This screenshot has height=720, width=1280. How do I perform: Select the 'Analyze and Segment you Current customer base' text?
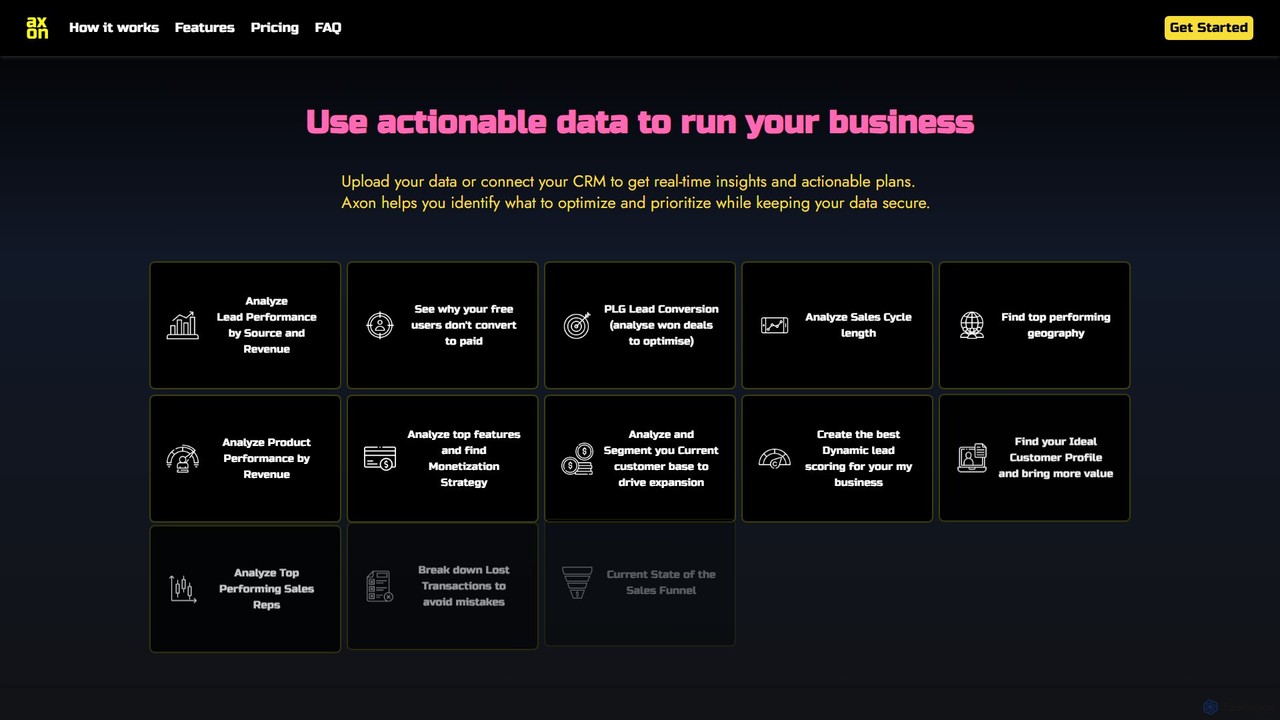click(x=661, y=458)
